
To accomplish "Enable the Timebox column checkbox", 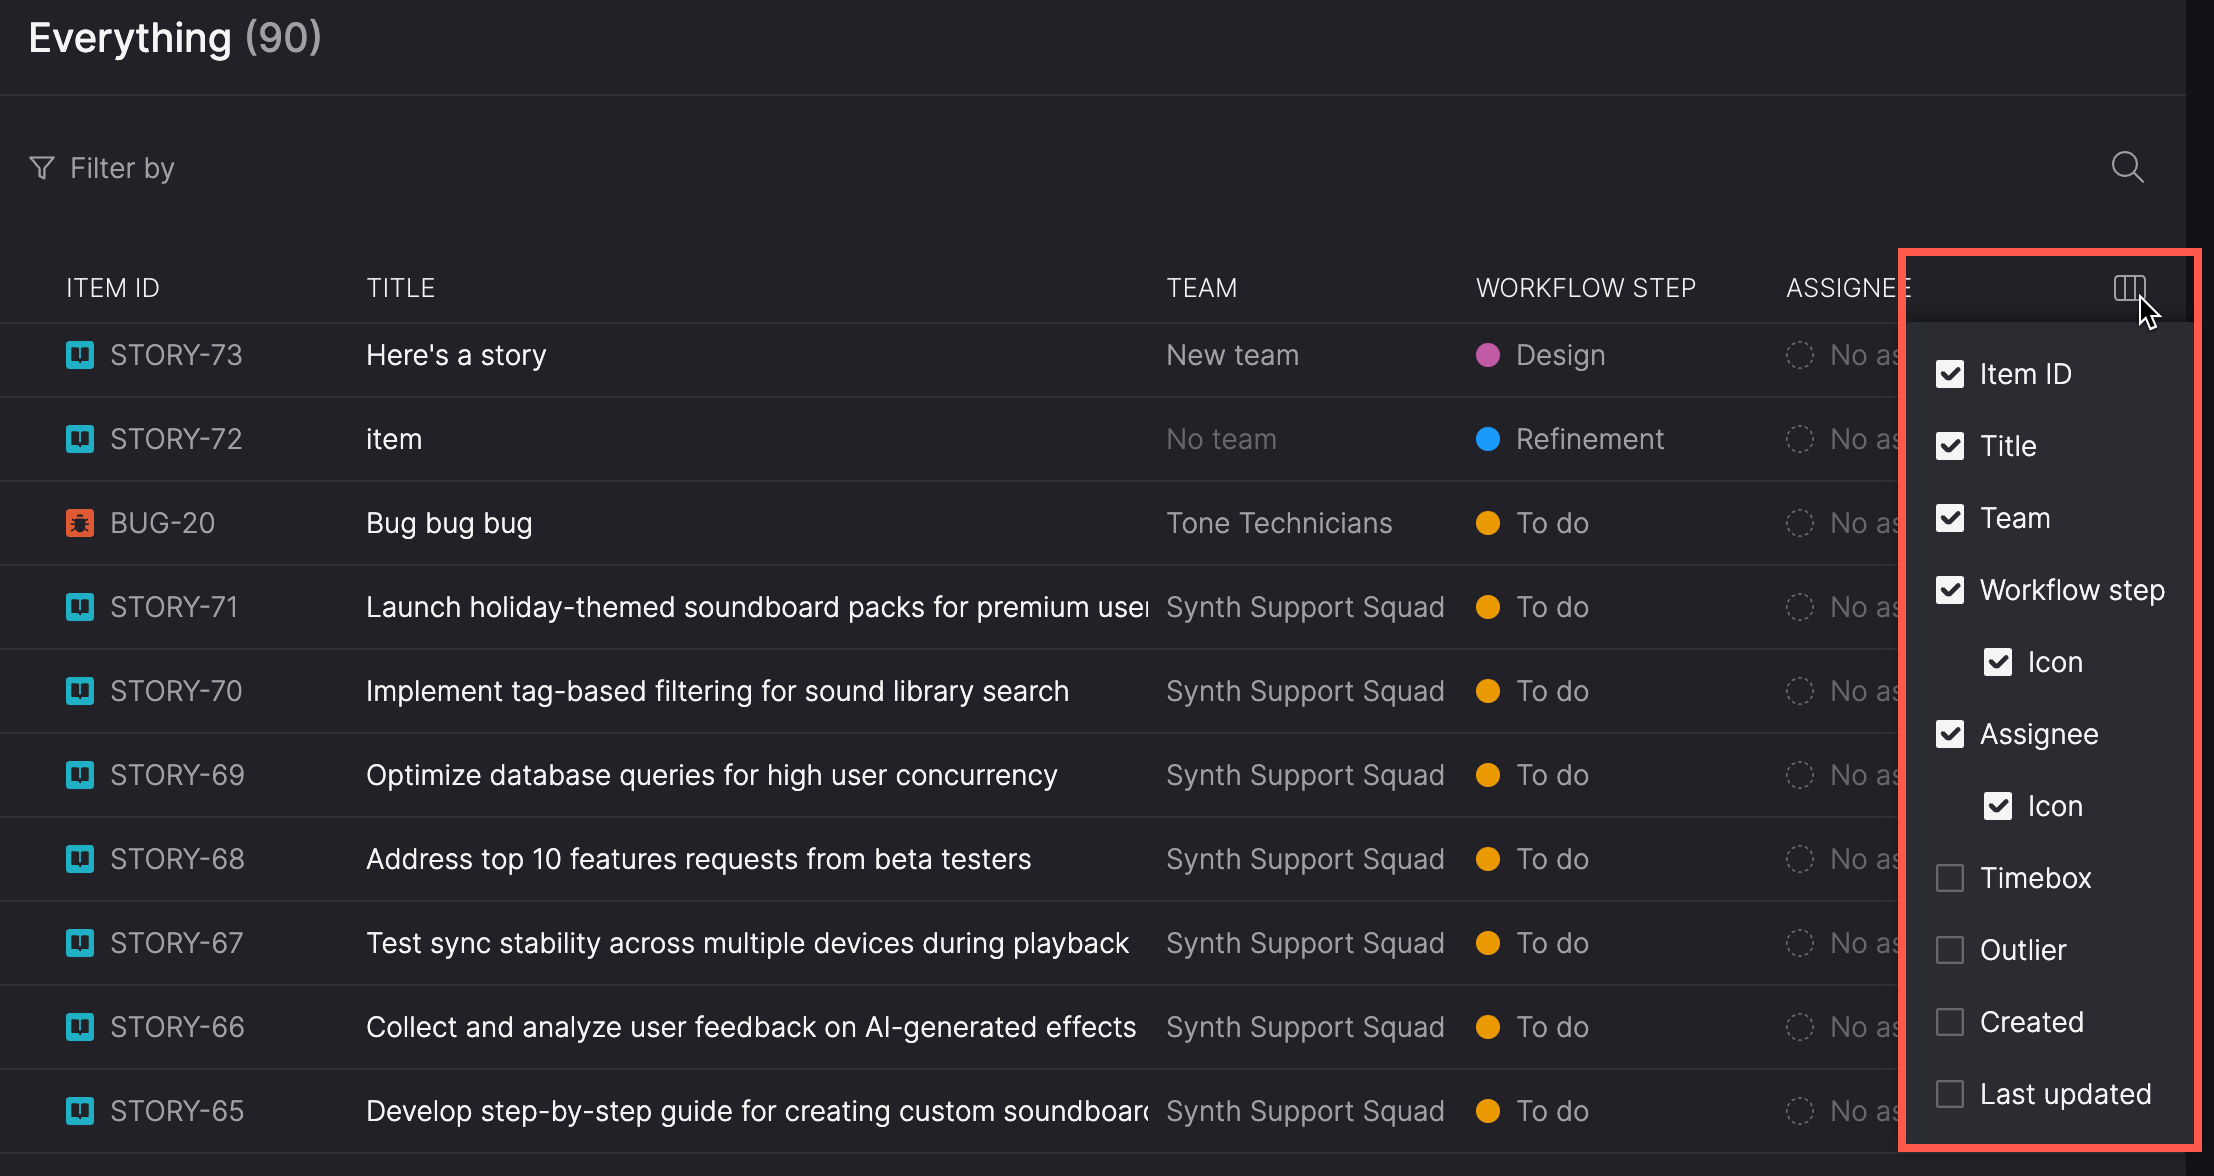I will 1949,878.
